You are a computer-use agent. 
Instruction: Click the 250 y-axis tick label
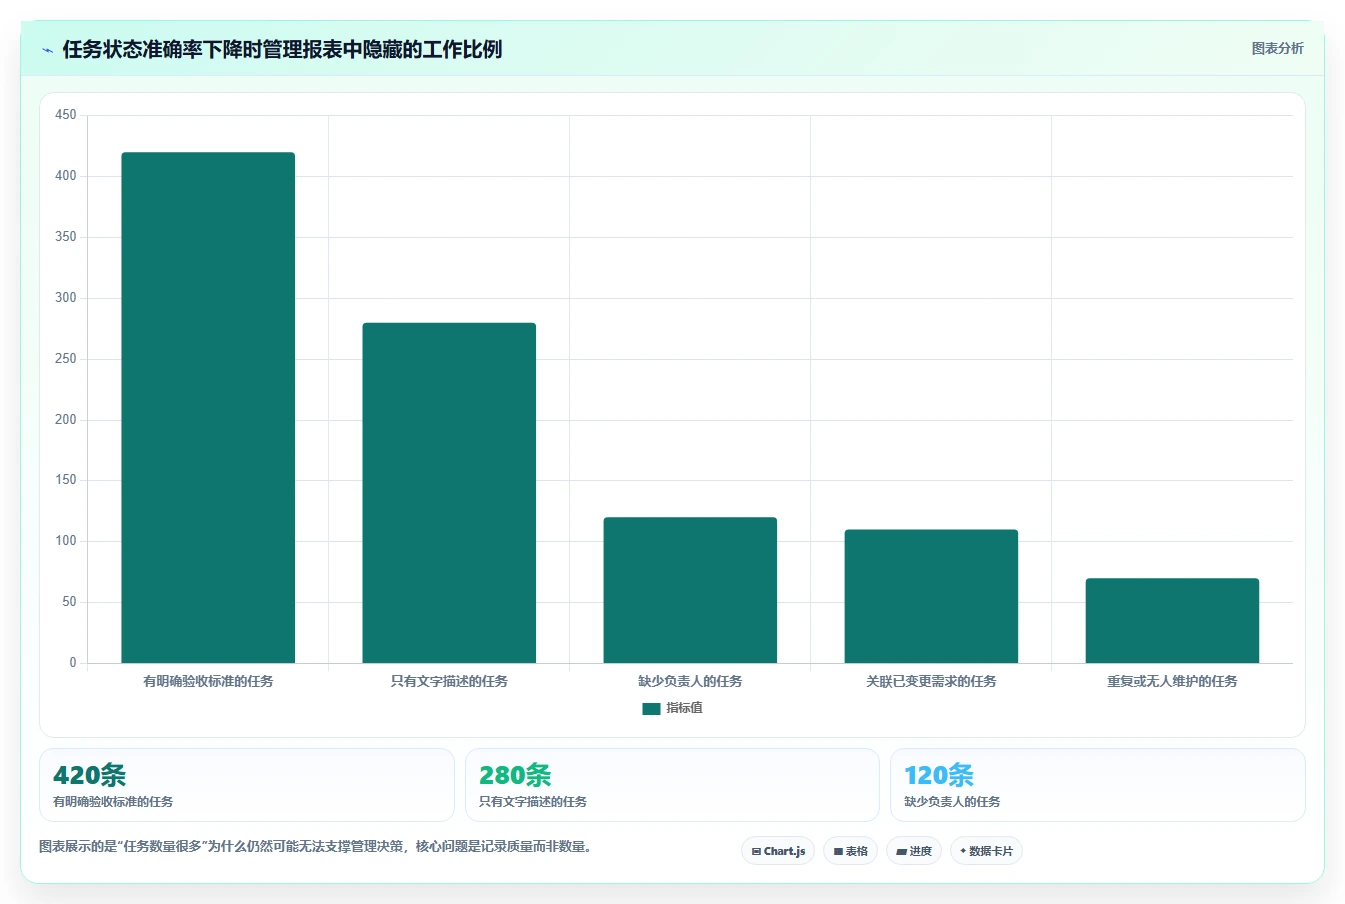tap(66, 359)
